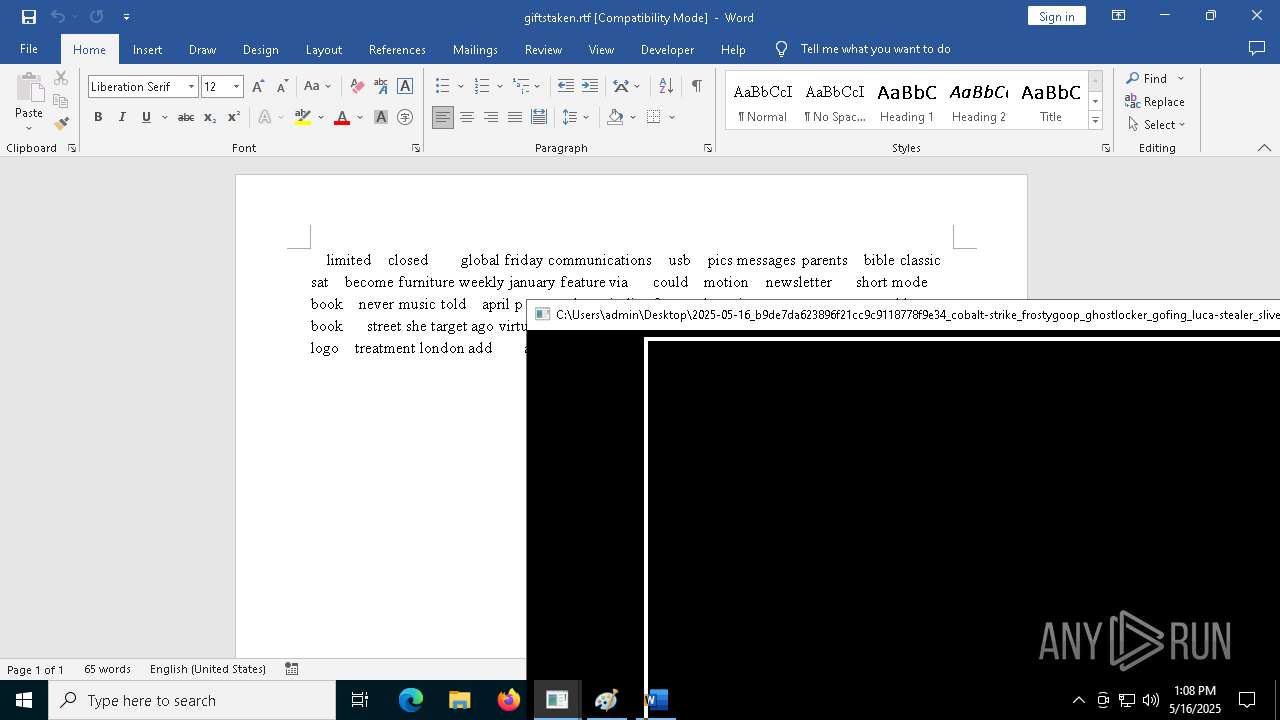The height and width of the screenshot is (720, 1280).
Task: Click the macro recording status bar icon
Action: 292,669
